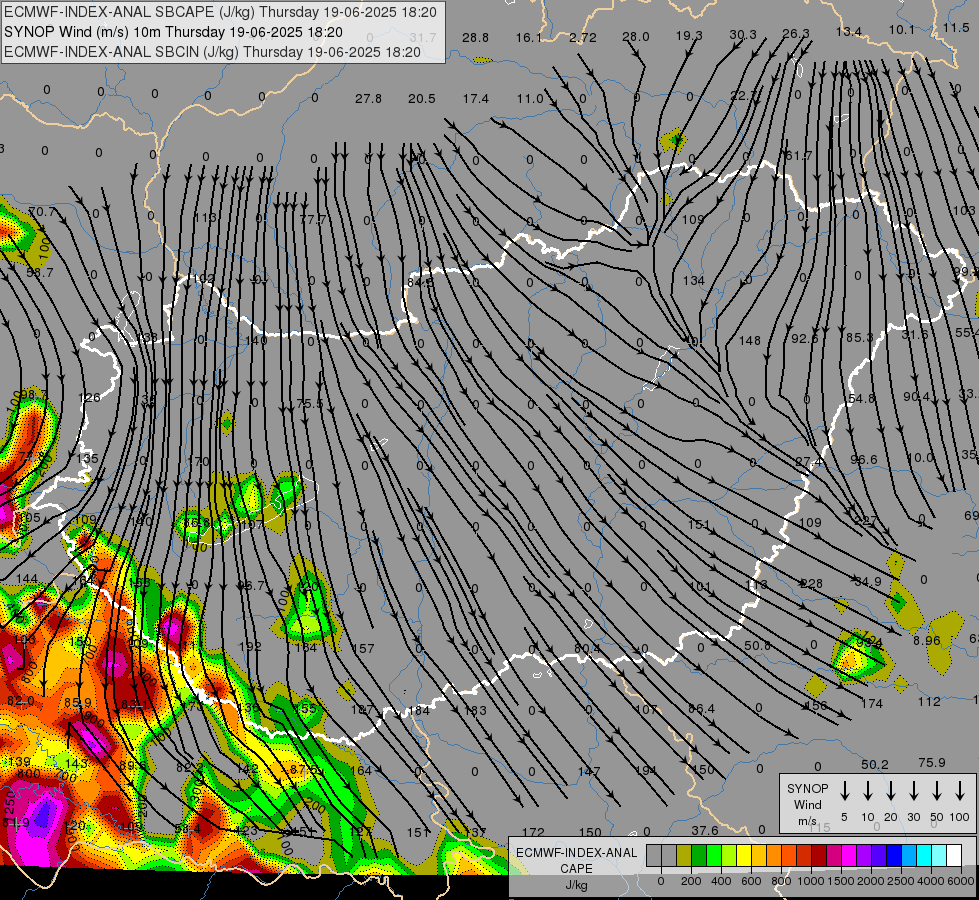Click the SYNOP wind arrow labeled 10
Viewport: 979px width, 900px height.
pyautogui.click(x=868, y=791)
